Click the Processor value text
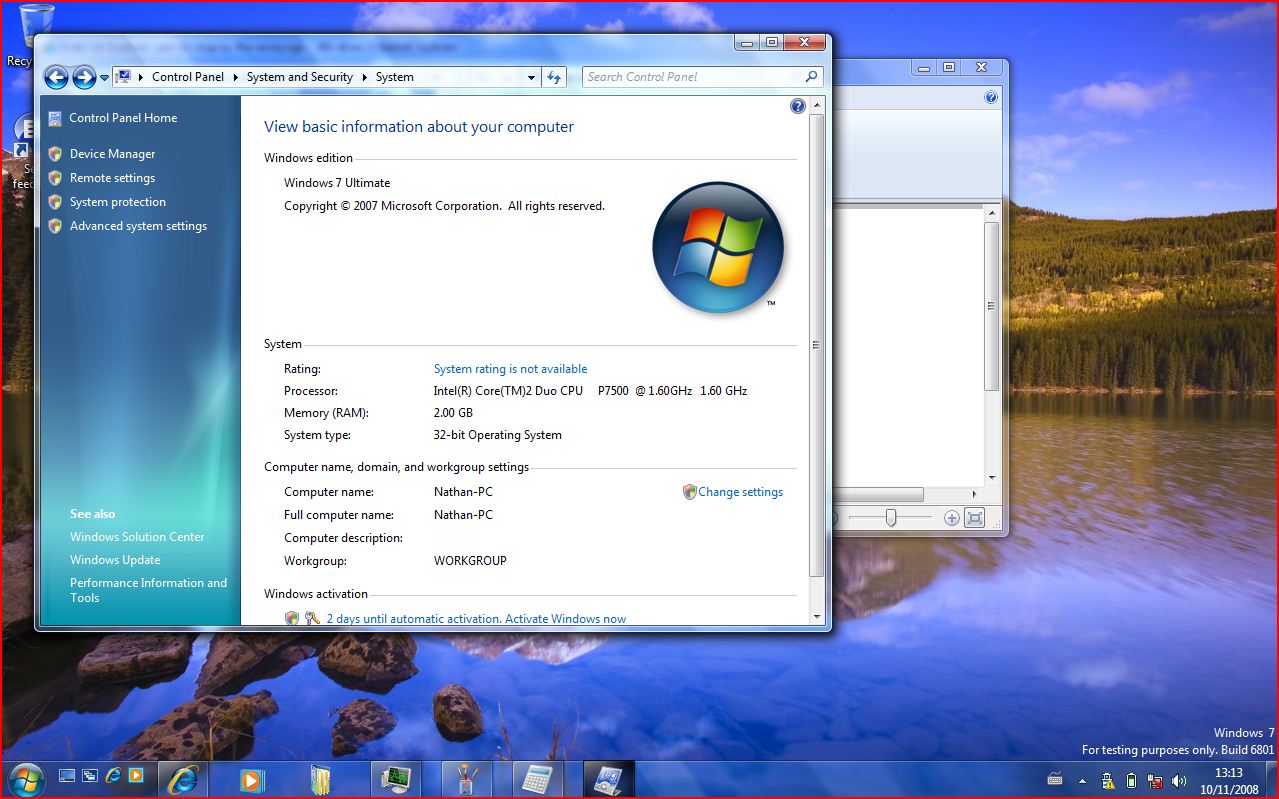 click(590, 391)
